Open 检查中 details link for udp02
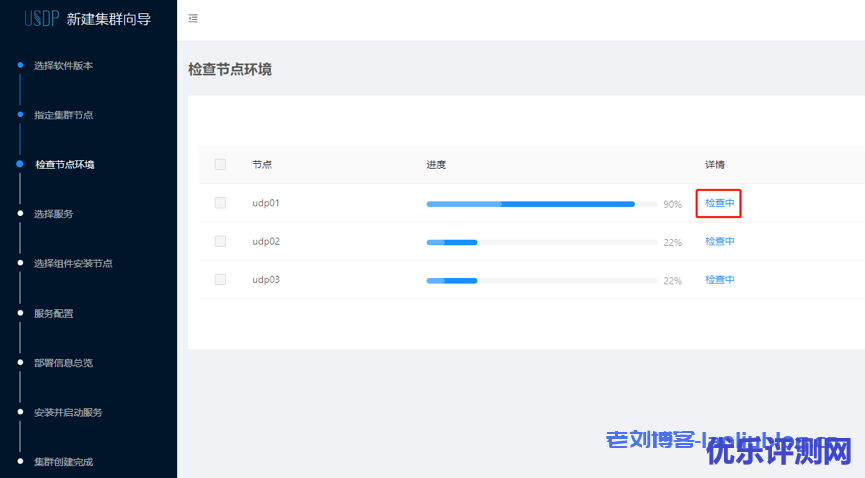Screen dimensions: 865x478 pos(719,241)
